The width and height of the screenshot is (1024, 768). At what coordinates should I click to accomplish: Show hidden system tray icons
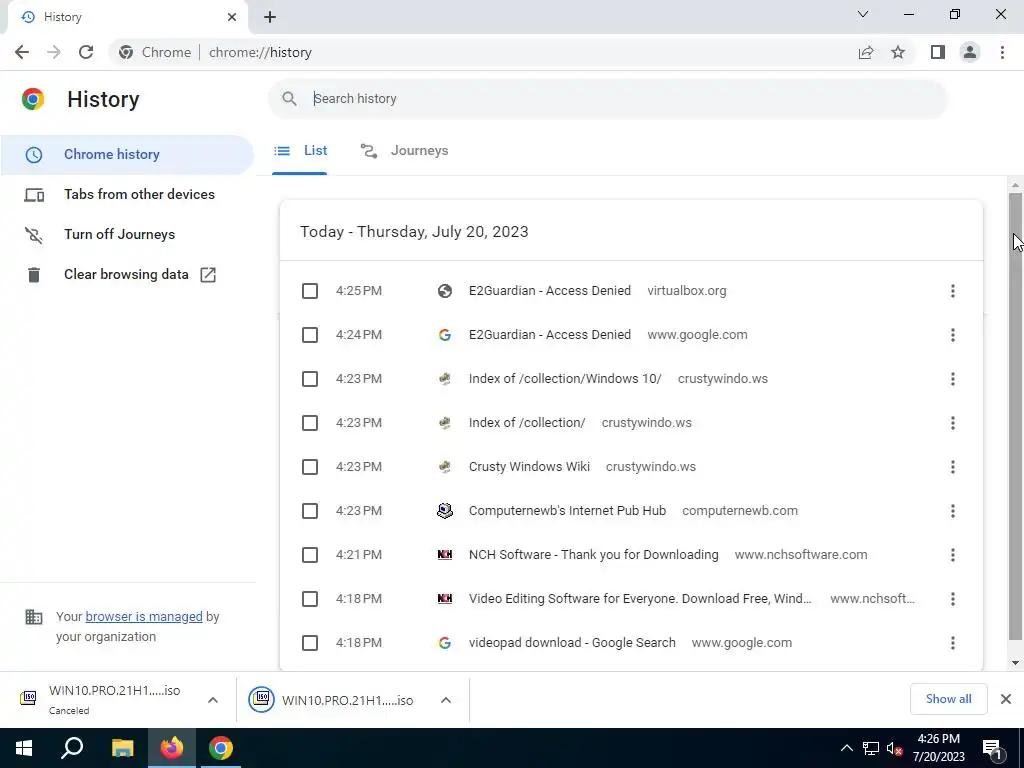click(846, 748)
